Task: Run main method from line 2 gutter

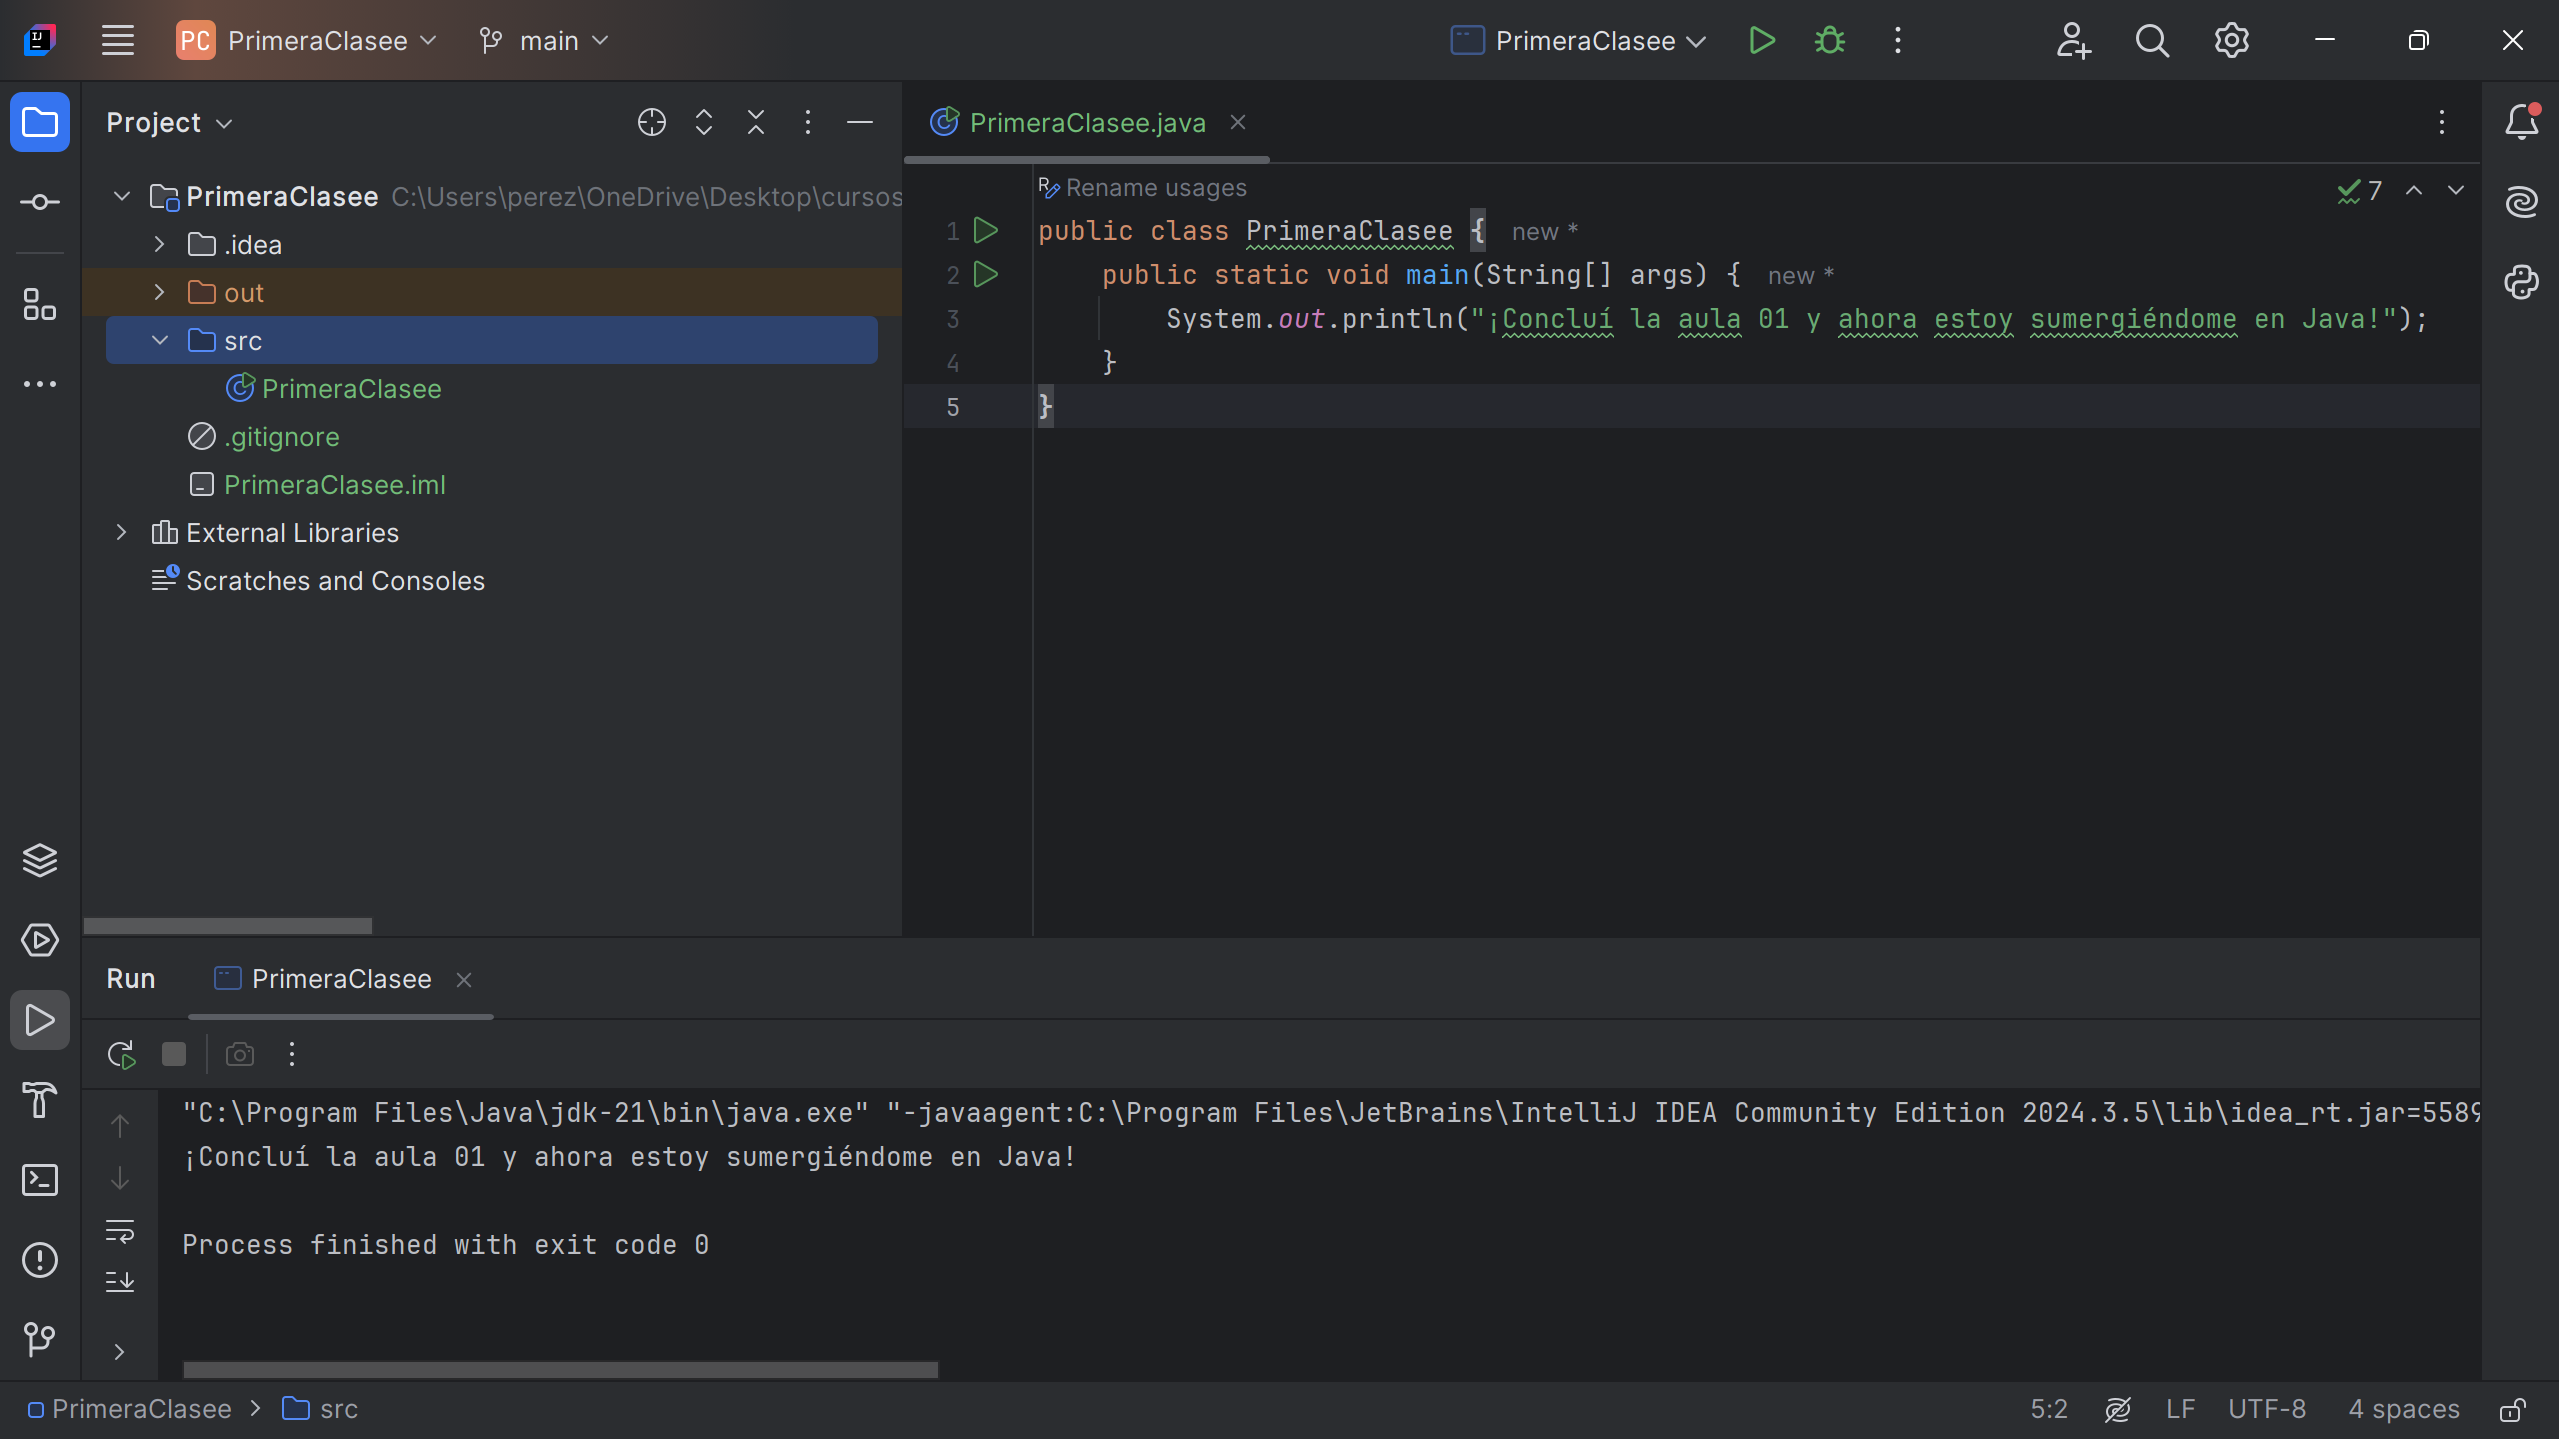Action: click(x=986, y=274)
